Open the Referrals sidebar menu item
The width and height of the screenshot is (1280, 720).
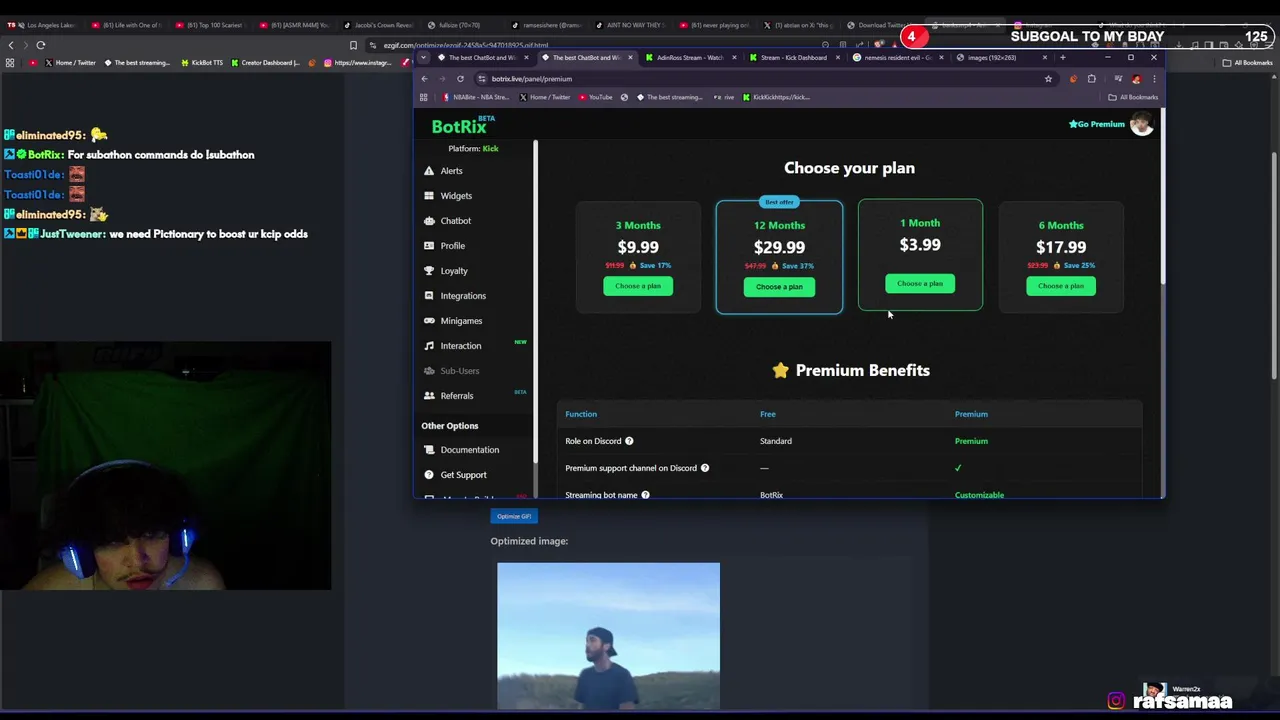point(457,396)
